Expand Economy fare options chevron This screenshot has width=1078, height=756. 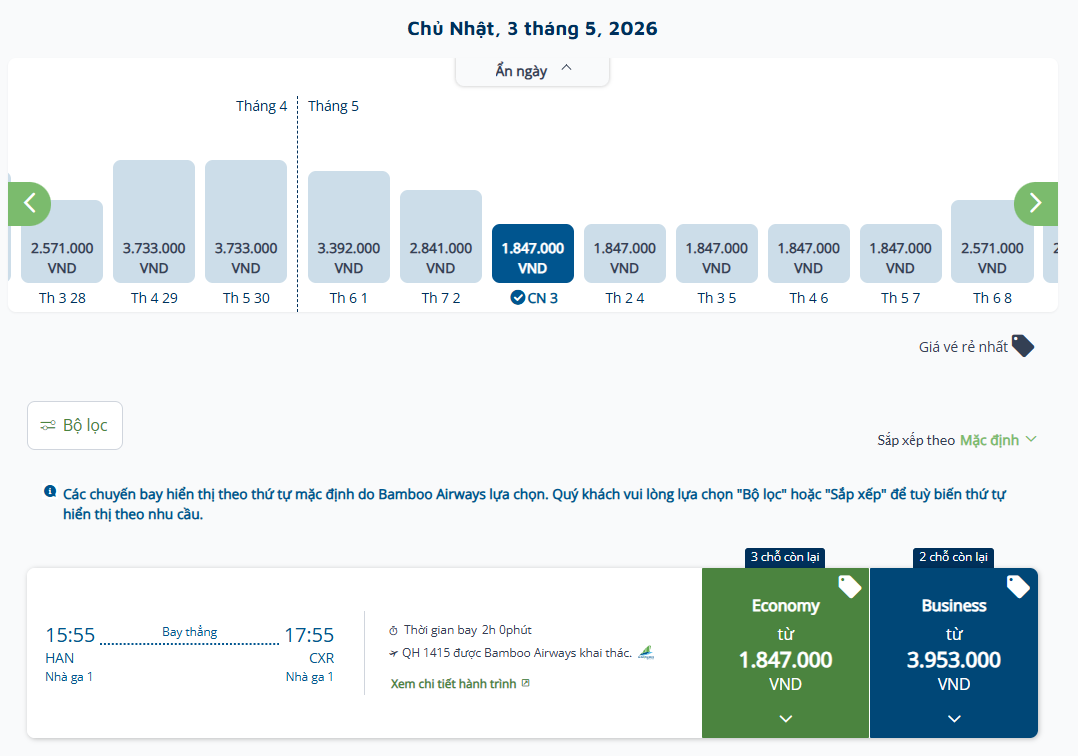click(786, 718)
